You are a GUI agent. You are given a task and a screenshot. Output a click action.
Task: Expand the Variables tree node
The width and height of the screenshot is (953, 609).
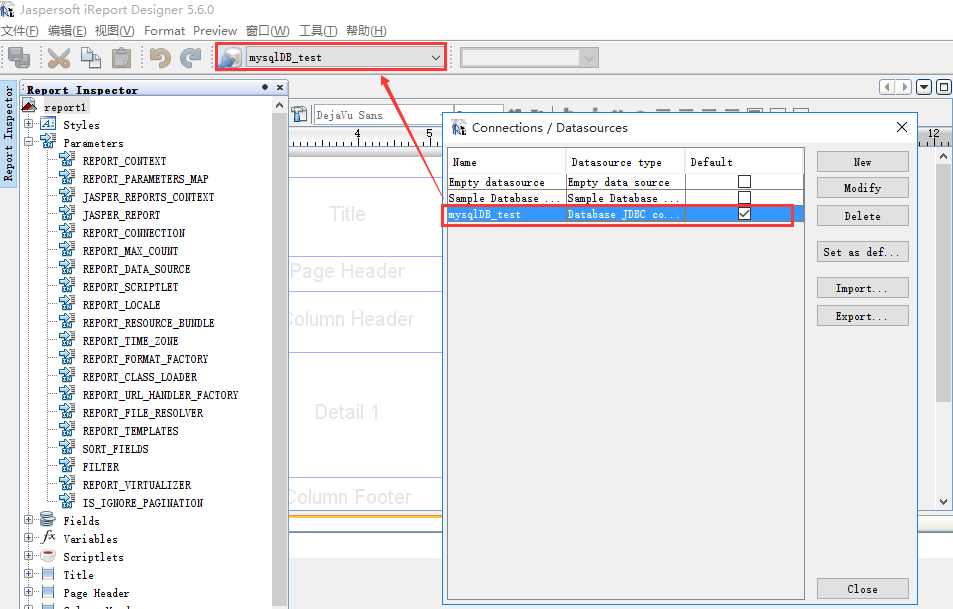click(28, 537)
